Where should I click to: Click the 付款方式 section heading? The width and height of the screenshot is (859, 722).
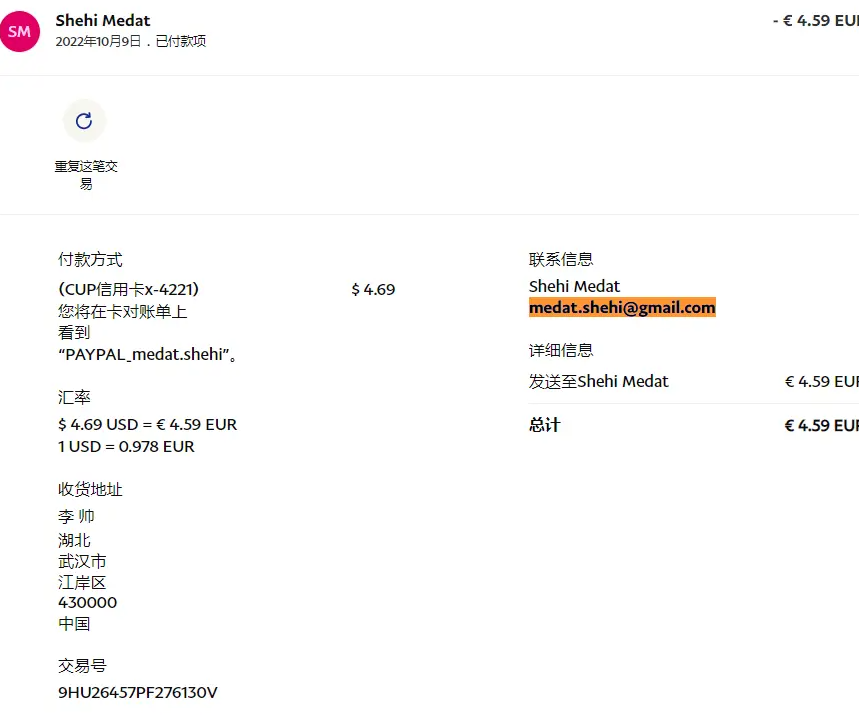click(90, 260)
